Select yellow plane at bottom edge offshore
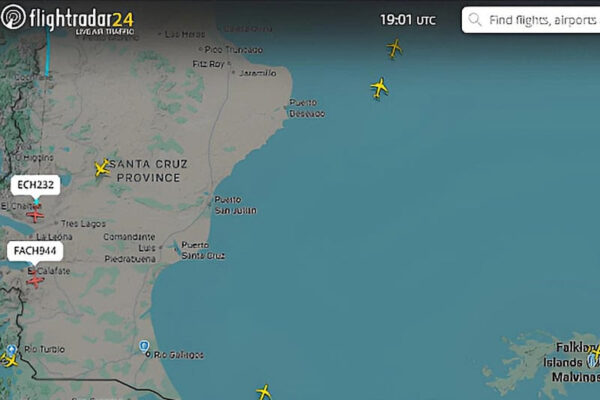600x400 pixels. tap(264, 392)
